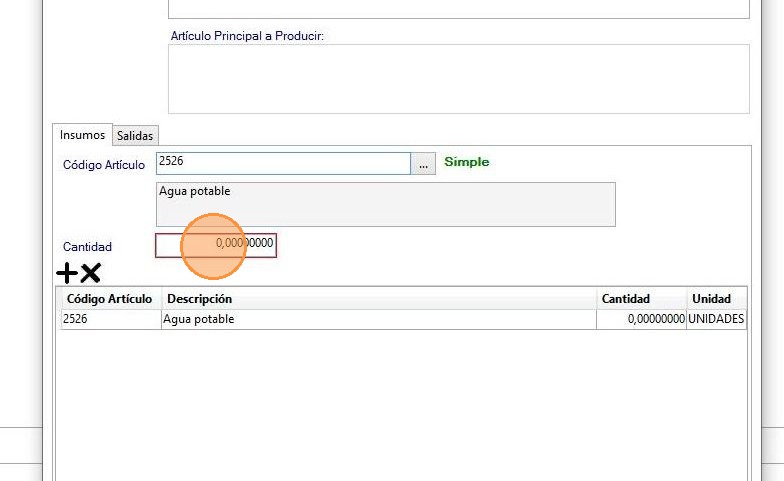Switch to the Salidas tab
Viewport: 784px width, 481px height.
[135, 135]
